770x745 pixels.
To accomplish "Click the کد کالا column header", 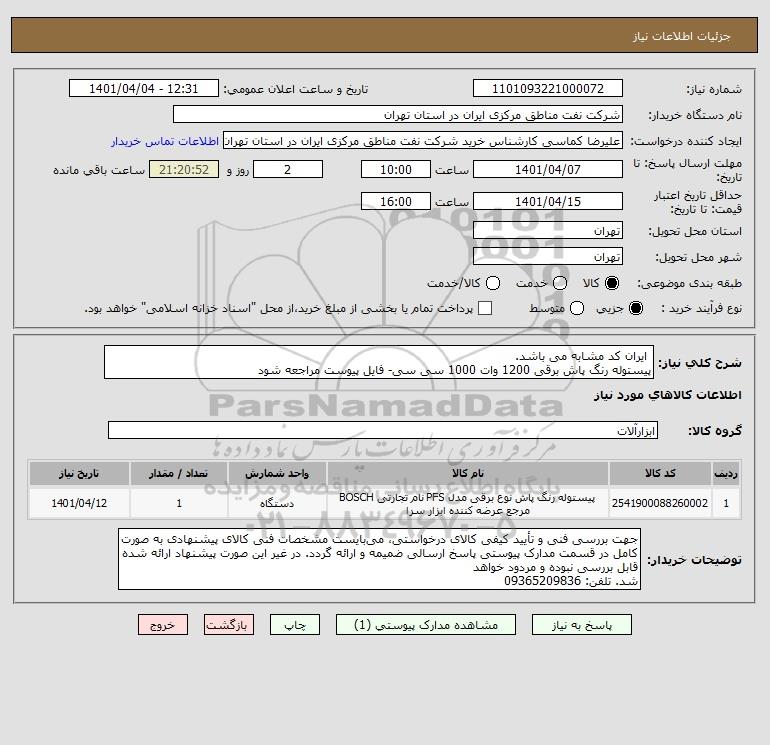I will [x=660, y=473].
